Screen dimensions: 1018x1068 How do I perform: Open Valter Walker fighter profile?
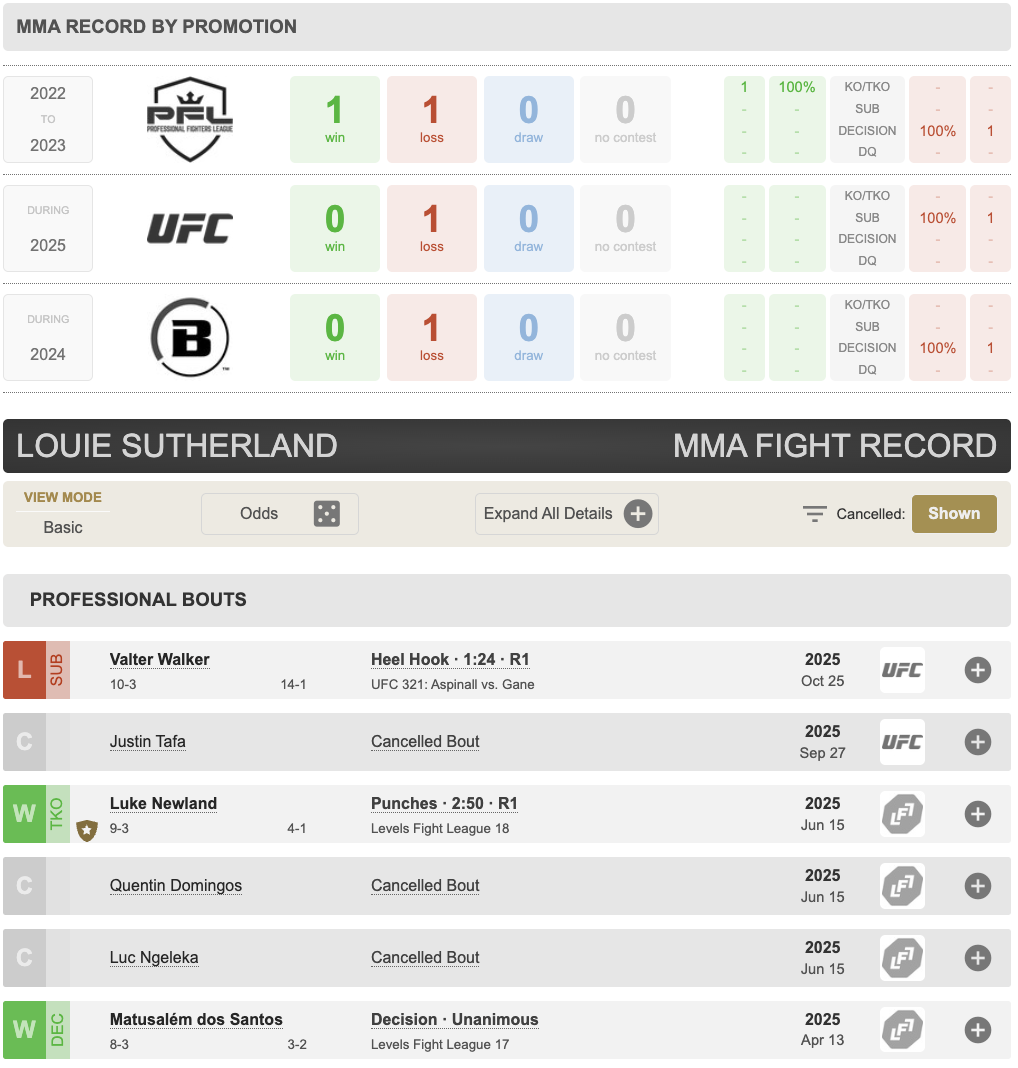(x=160, y=660)
